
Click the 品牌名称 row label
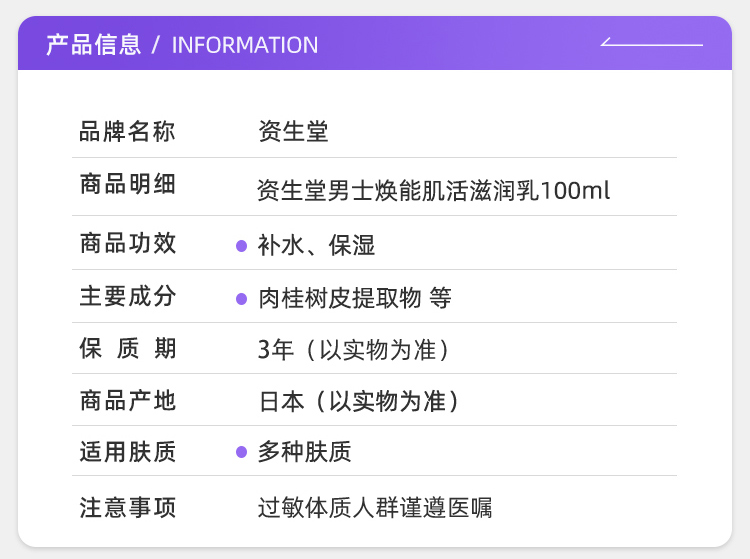point(127,131)
